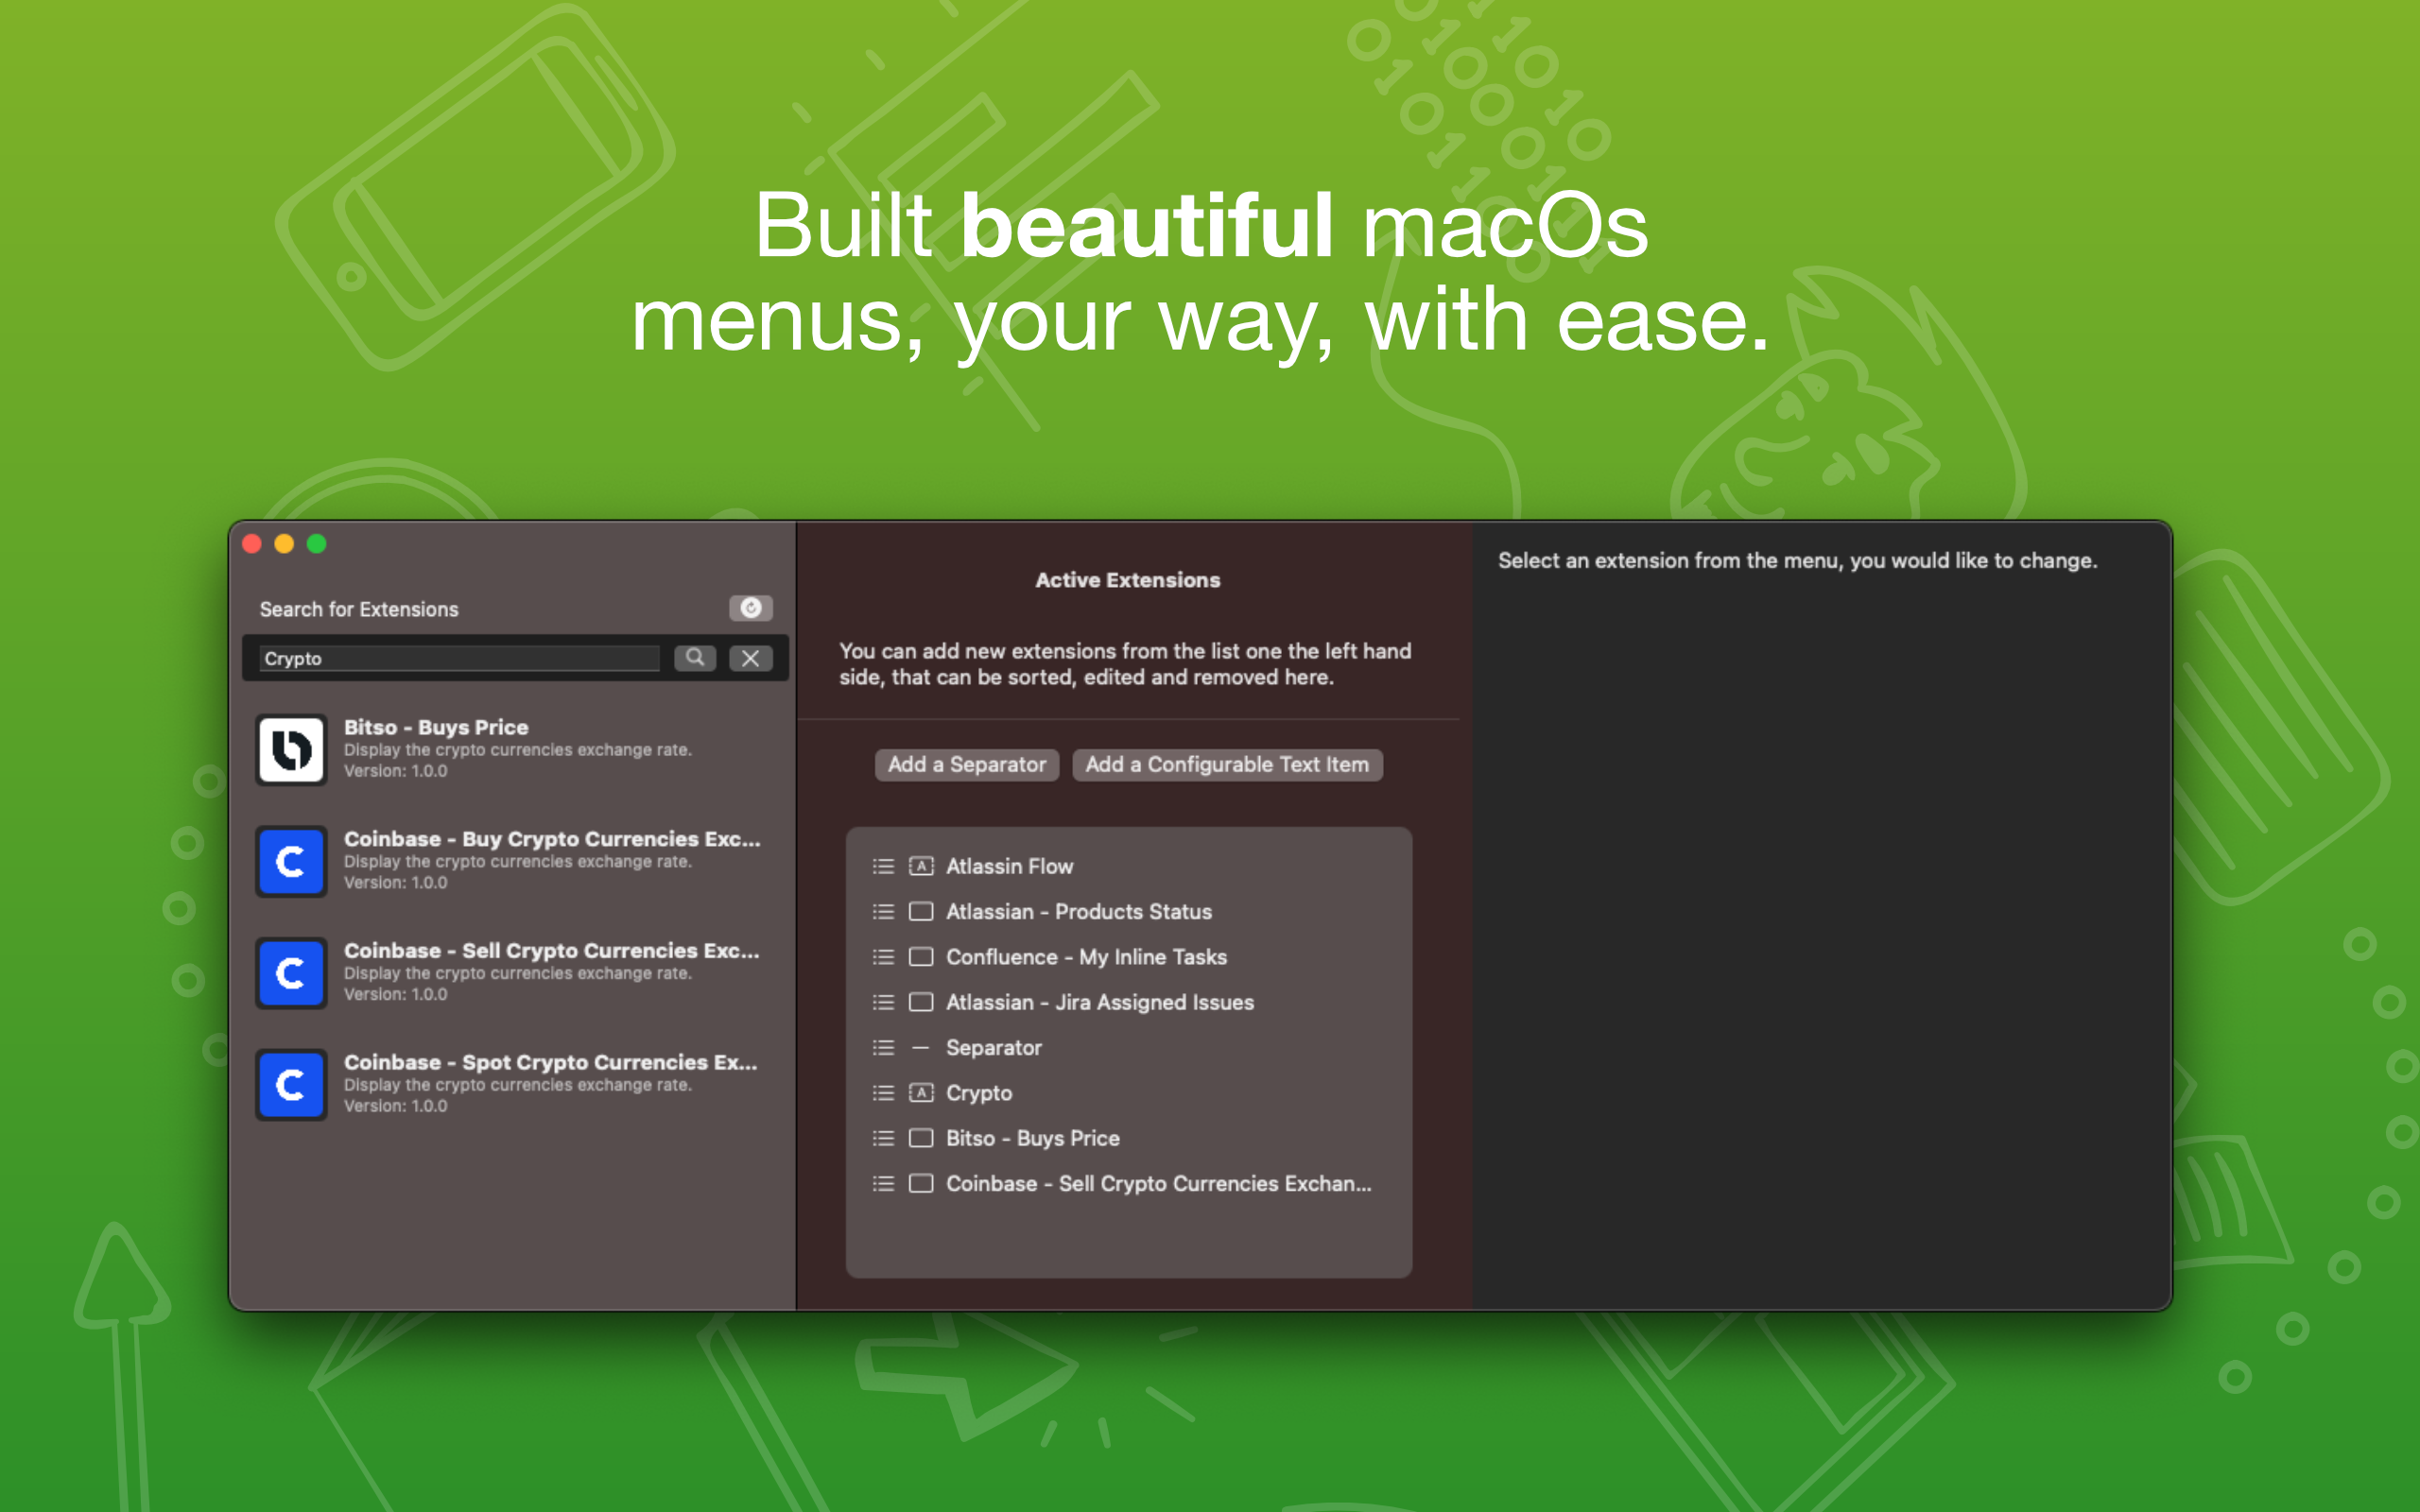The image size is (2420, 1512).
Task: Click the box icon for Atlassian - Products Status
Action: click(x=921, y=912)
